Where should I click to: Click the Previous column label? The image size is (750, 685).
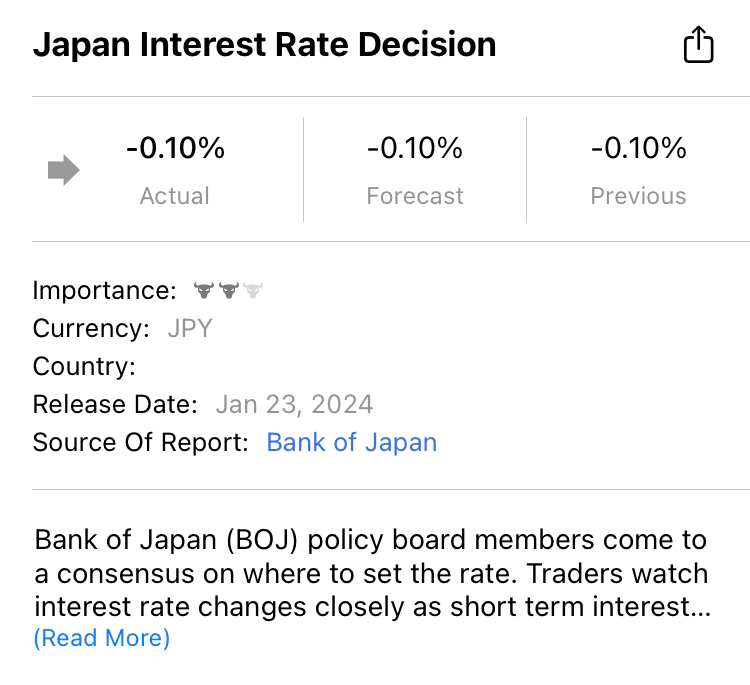click(638, 196)
